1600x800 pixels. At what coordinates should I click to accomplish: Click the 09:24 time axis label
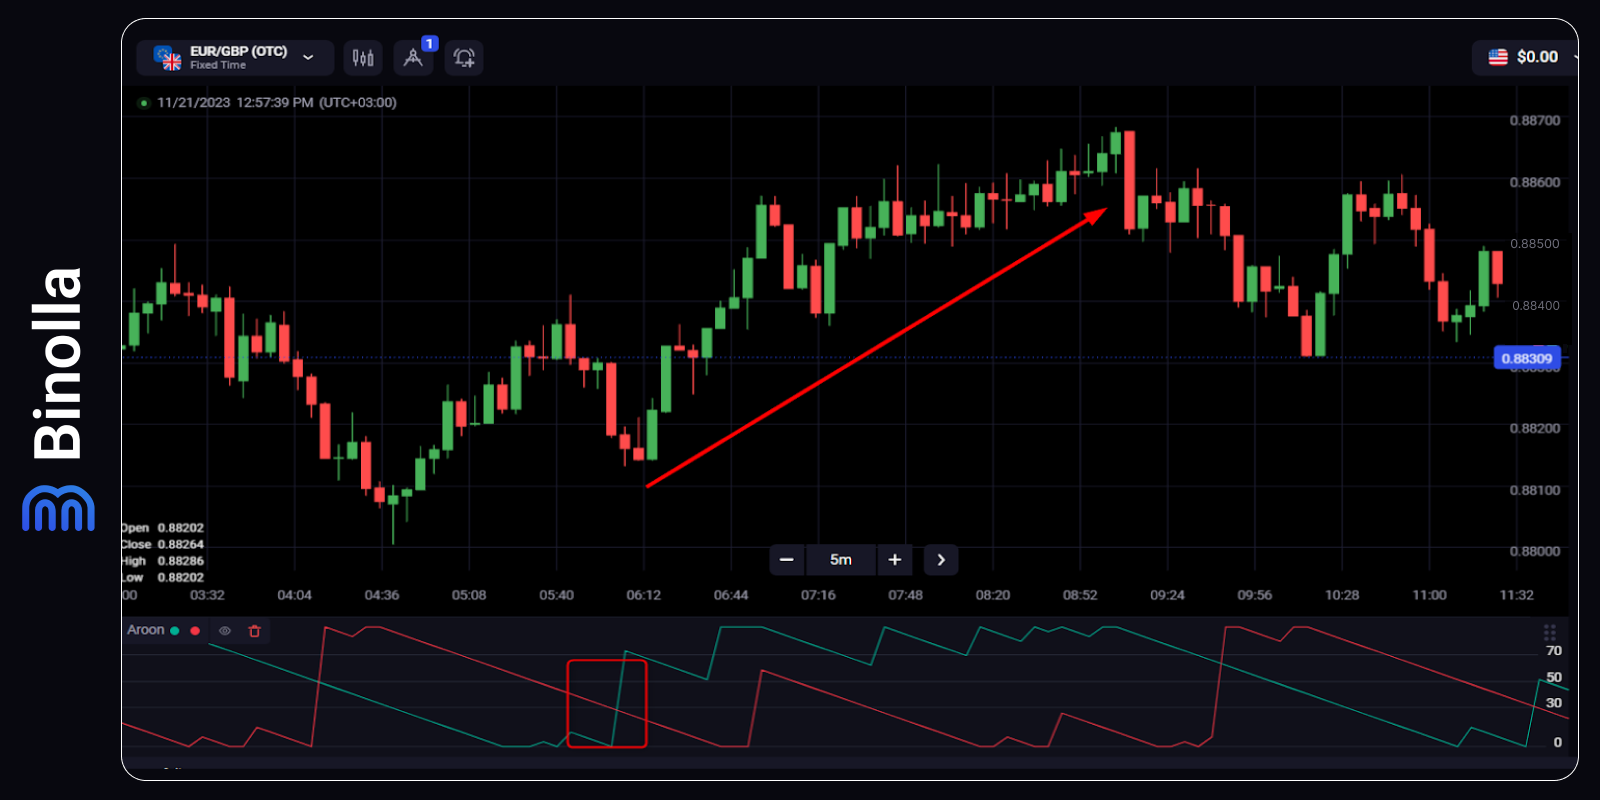(1167, 595)
